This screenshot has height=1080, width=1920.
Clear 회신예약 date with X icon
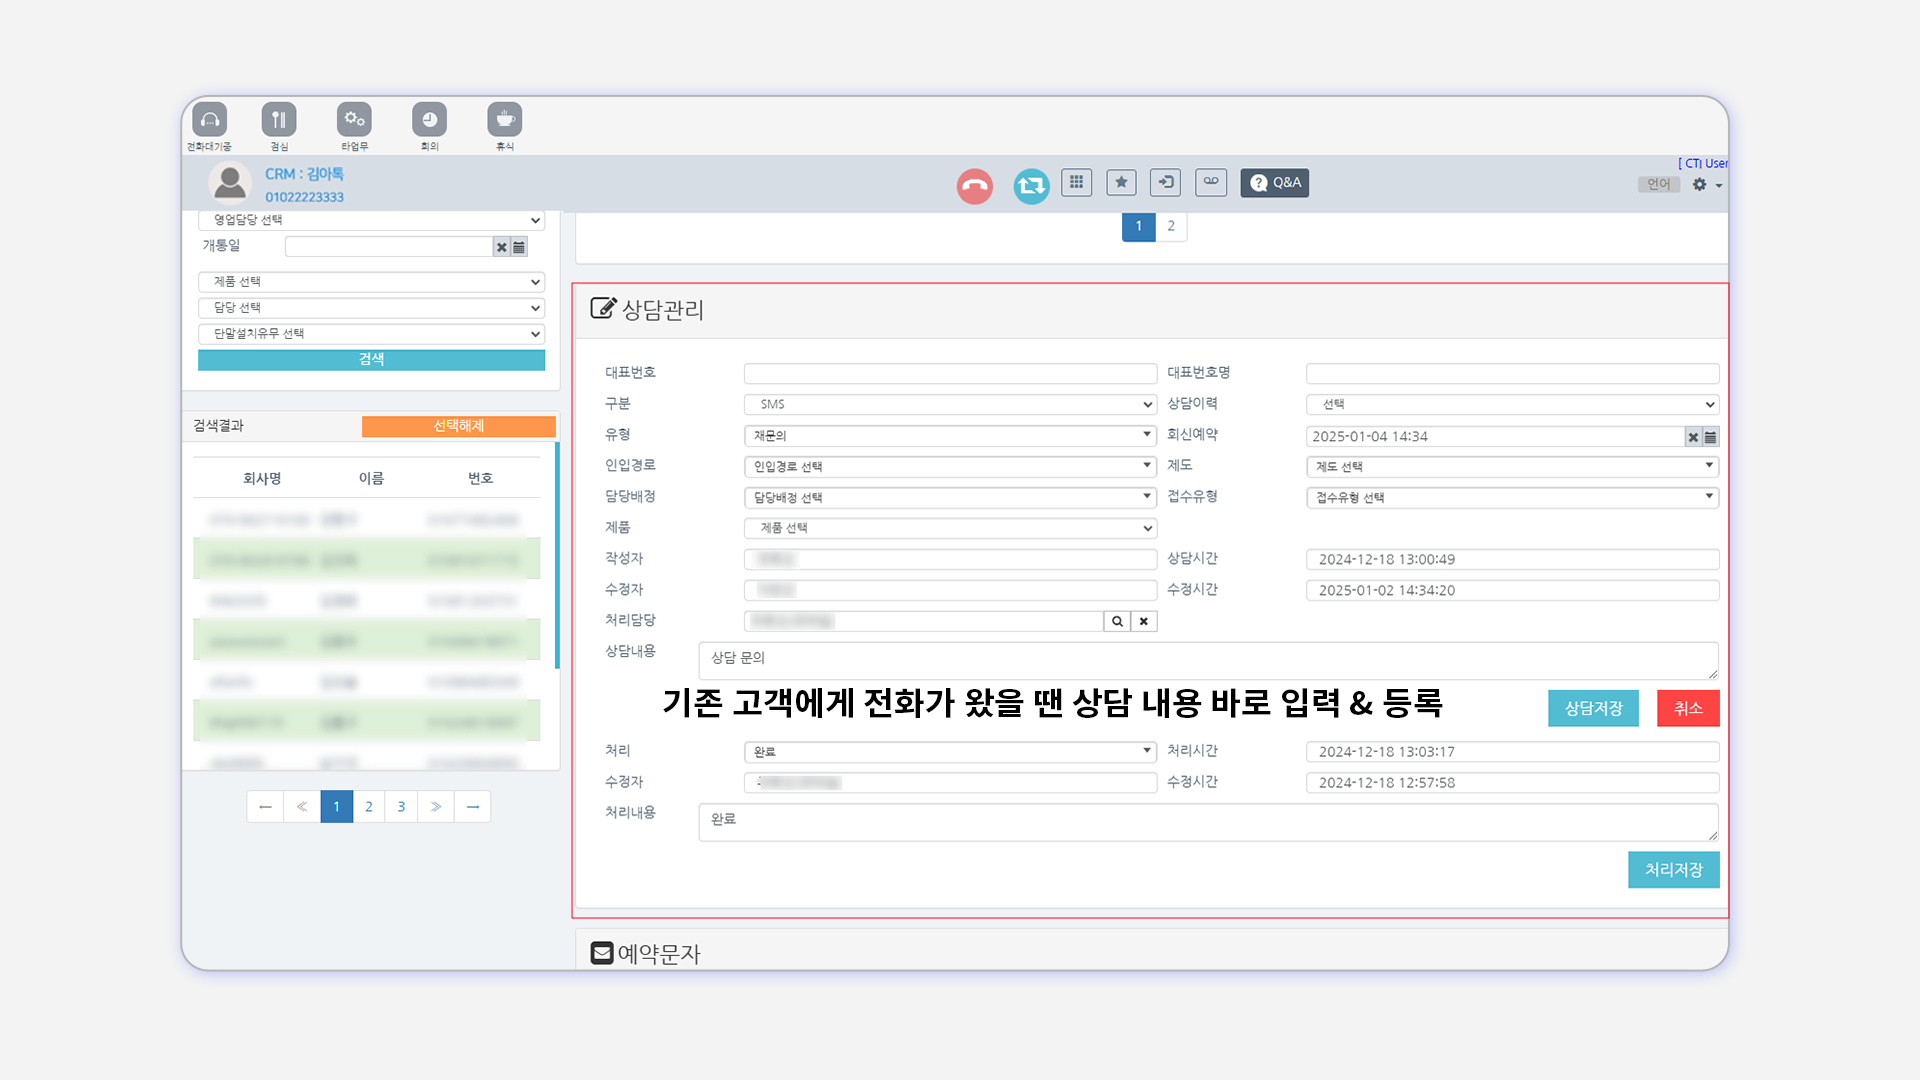click(x=1692, y=437)
